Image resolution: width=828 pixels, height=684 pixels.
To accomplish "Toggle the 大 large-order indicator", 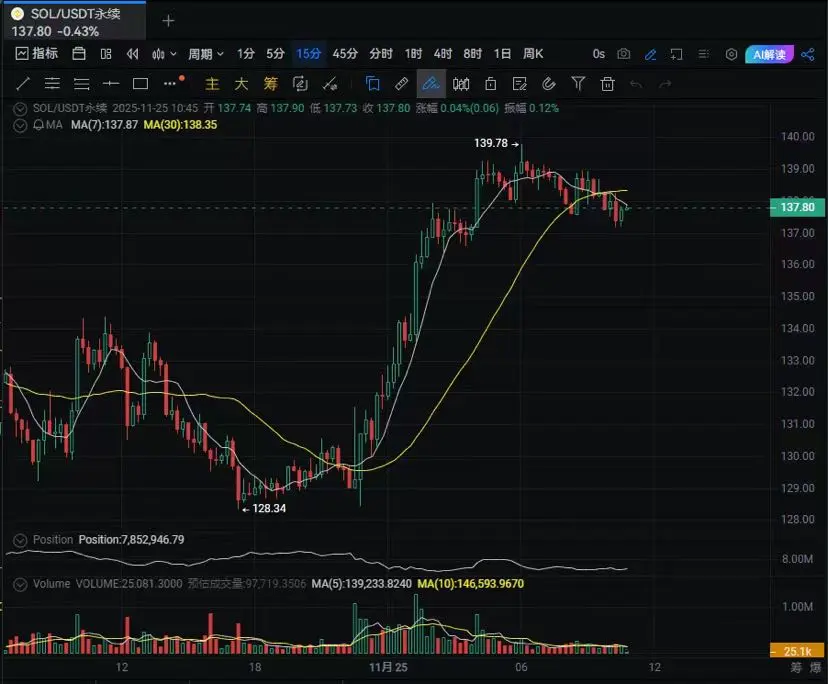I will tap(241, 83).
